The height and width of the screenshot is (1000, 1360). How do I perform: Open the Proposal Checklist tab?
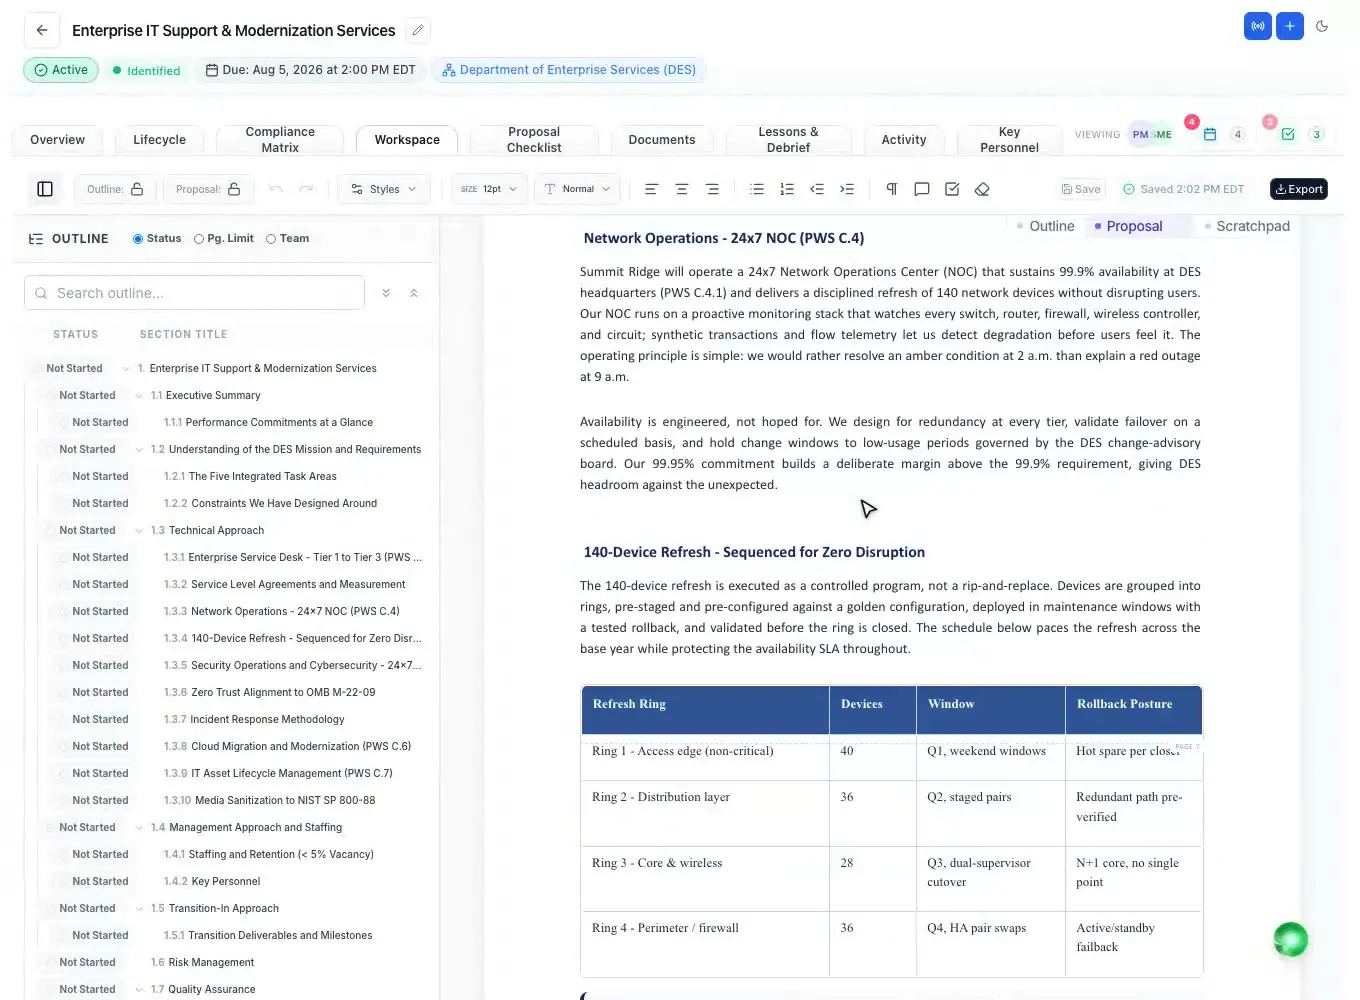coord(534,140)
